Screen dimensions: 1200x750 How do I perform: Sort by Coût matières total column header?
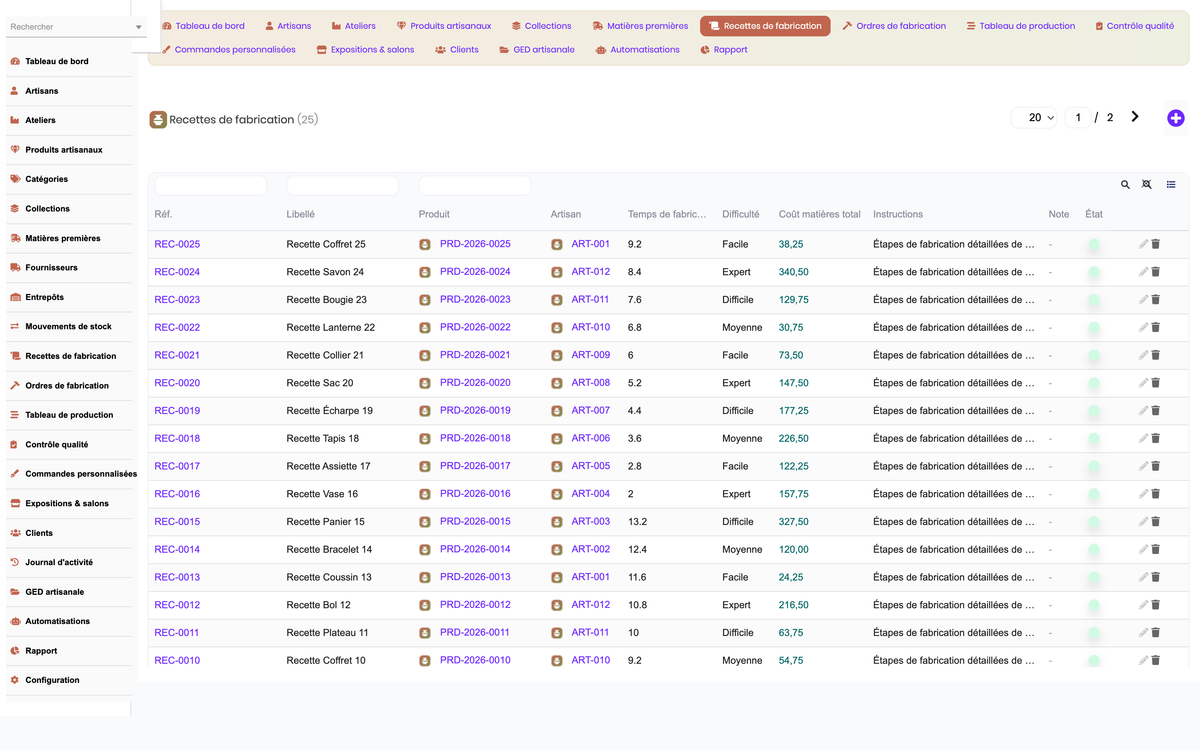coord(820,214)
